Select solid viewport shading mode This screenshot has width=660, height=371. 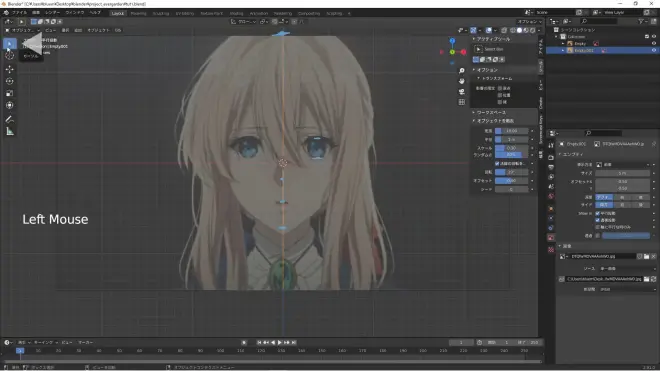[519, 30]
